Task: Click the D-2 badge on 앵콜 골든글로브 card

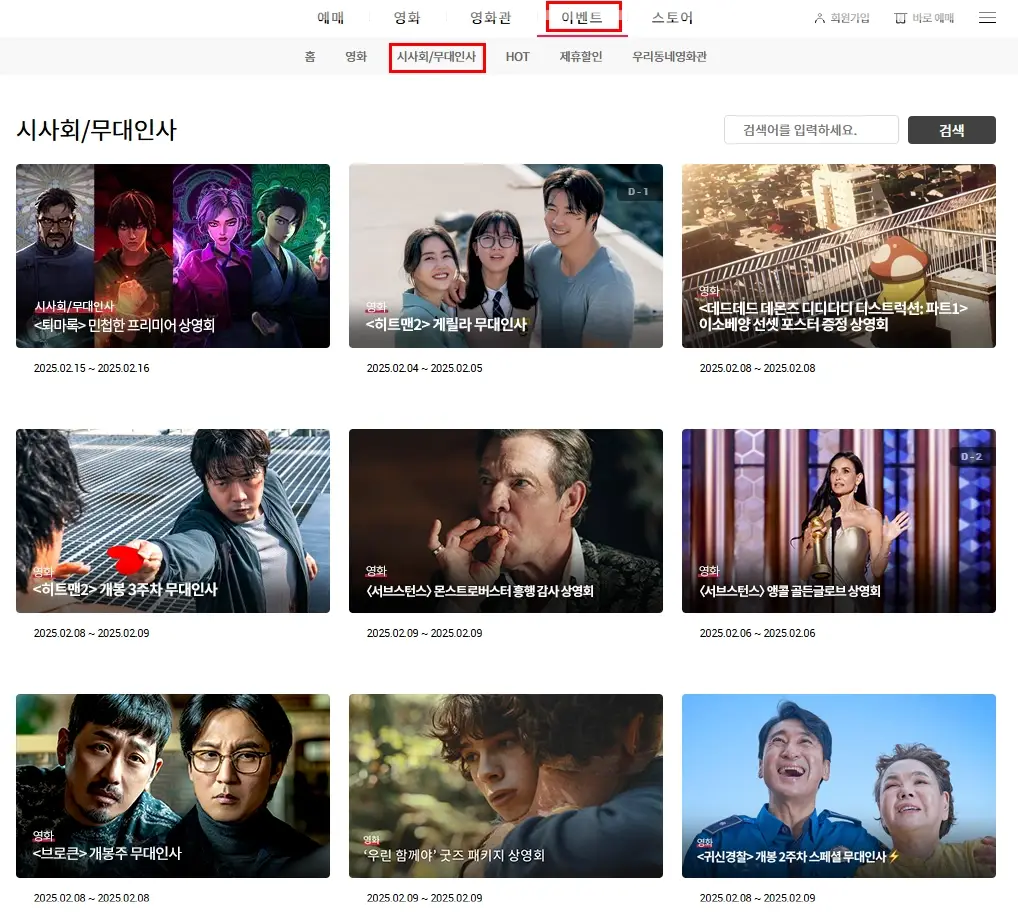Action: [x=971, y=456]
